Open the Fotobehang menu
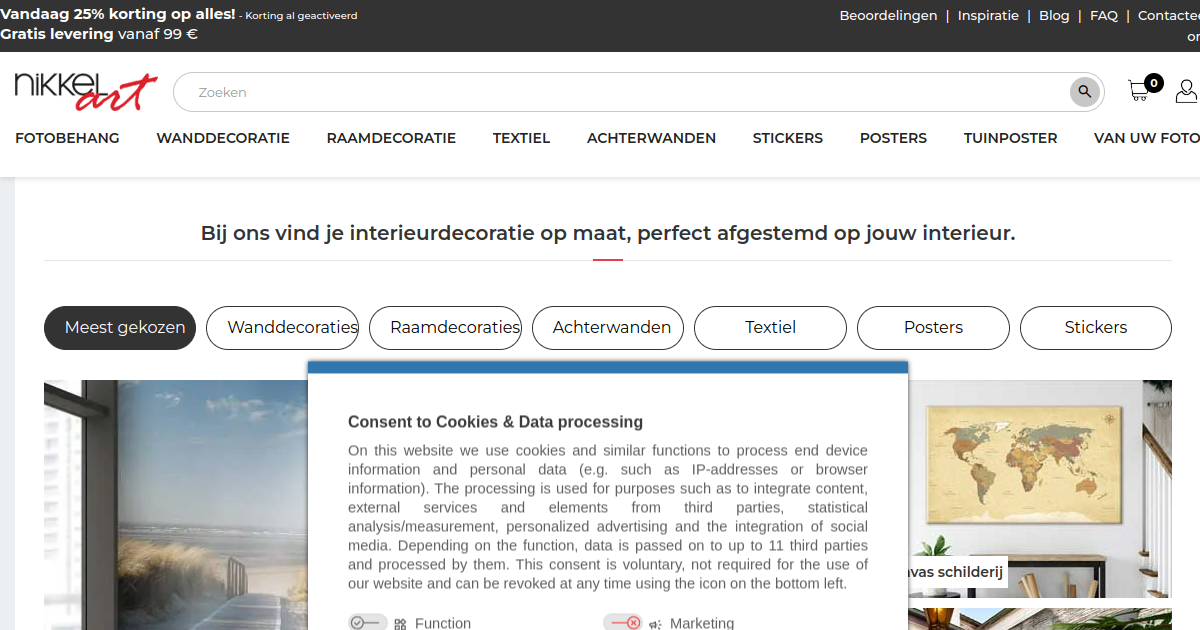This screenshot has height=630, width=1200. coord(67,138)
